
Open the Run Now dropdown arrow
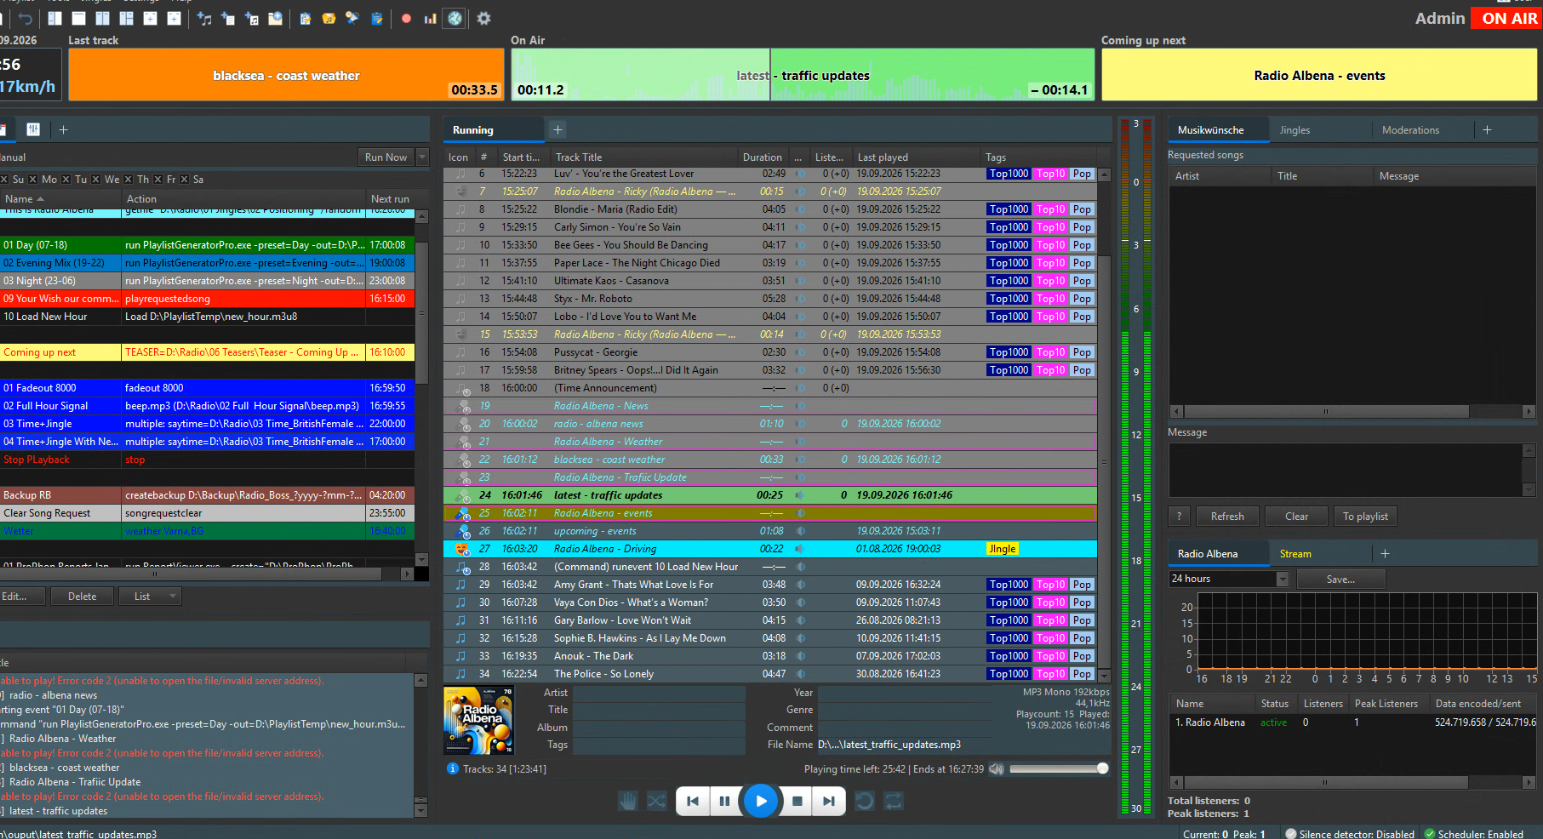coord(422,157)
